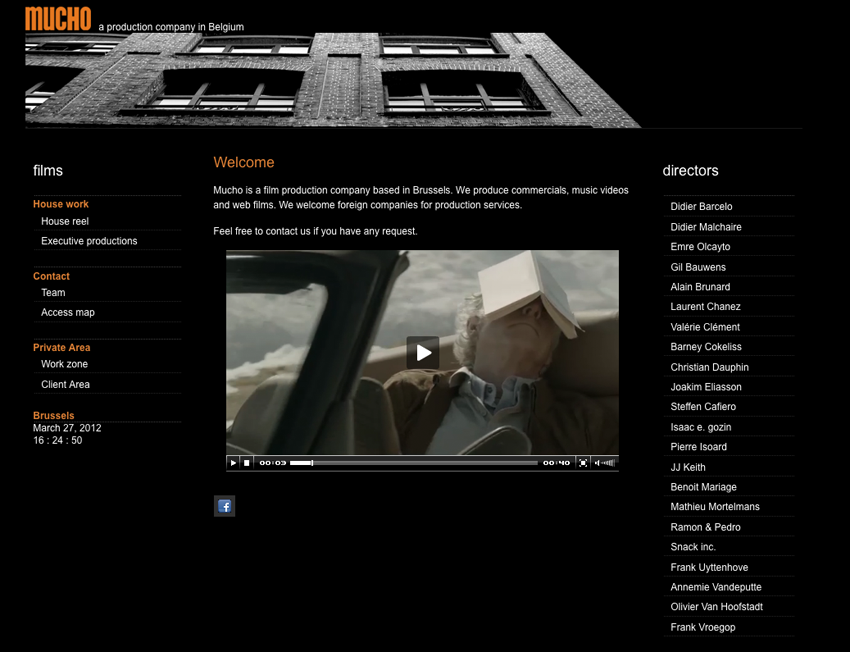850x652 pixels.
Task: Open Olivier Van Hoofstadt's page
Action: 716,607
